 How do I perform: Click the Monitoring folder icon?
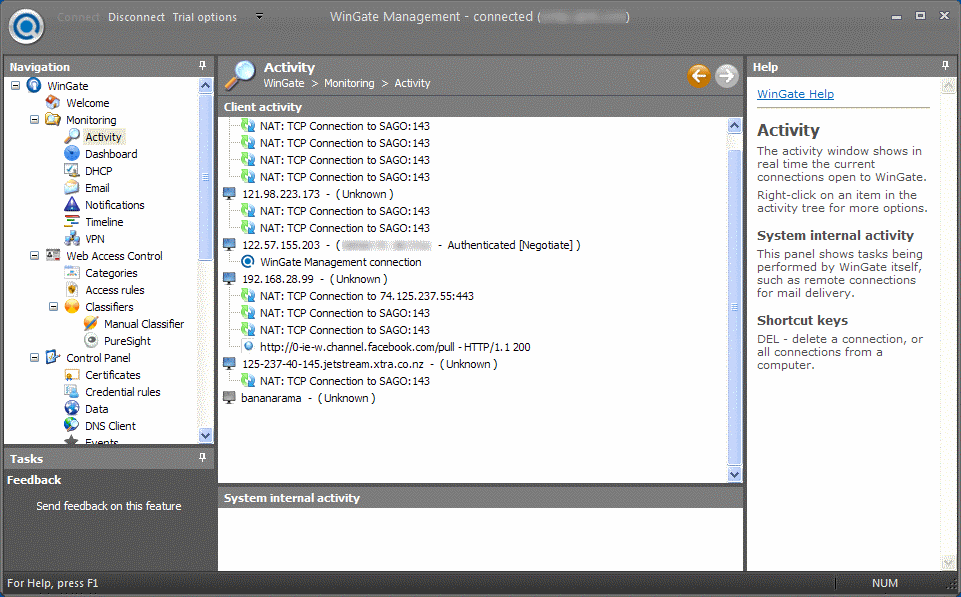(53, 120)
